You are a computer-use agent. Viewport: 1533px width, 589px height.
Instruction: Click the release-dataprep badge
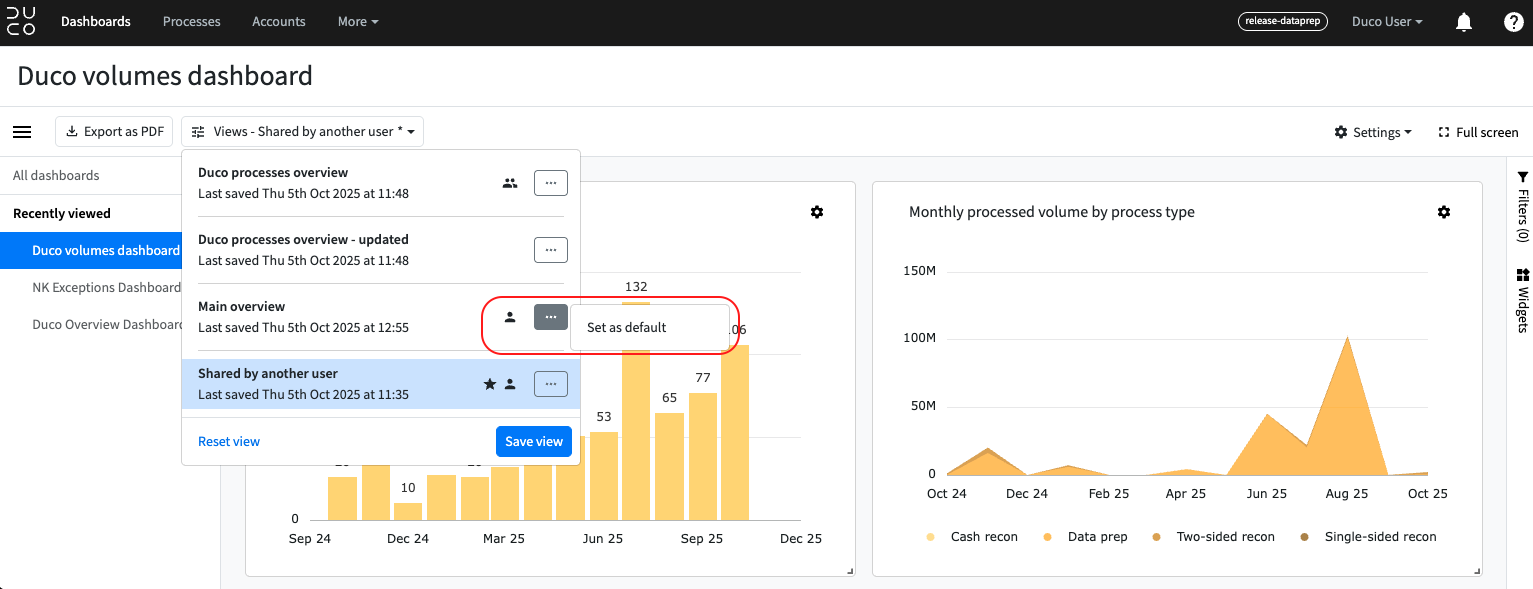[x=1283, y=21]
